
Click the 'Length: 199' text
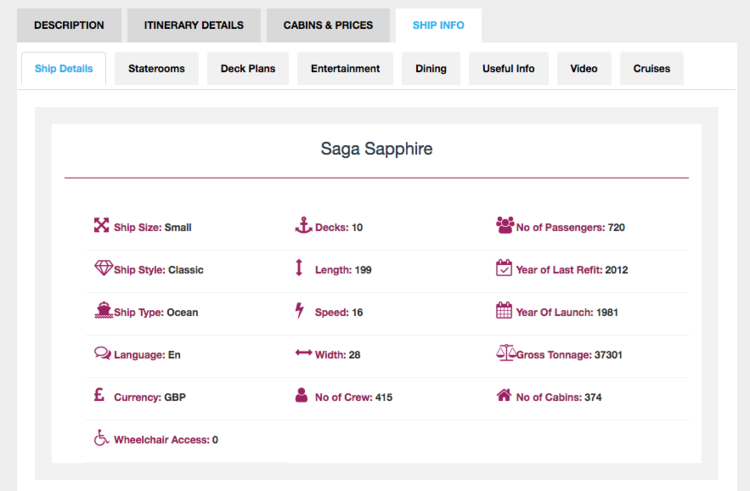pos(343,270)
